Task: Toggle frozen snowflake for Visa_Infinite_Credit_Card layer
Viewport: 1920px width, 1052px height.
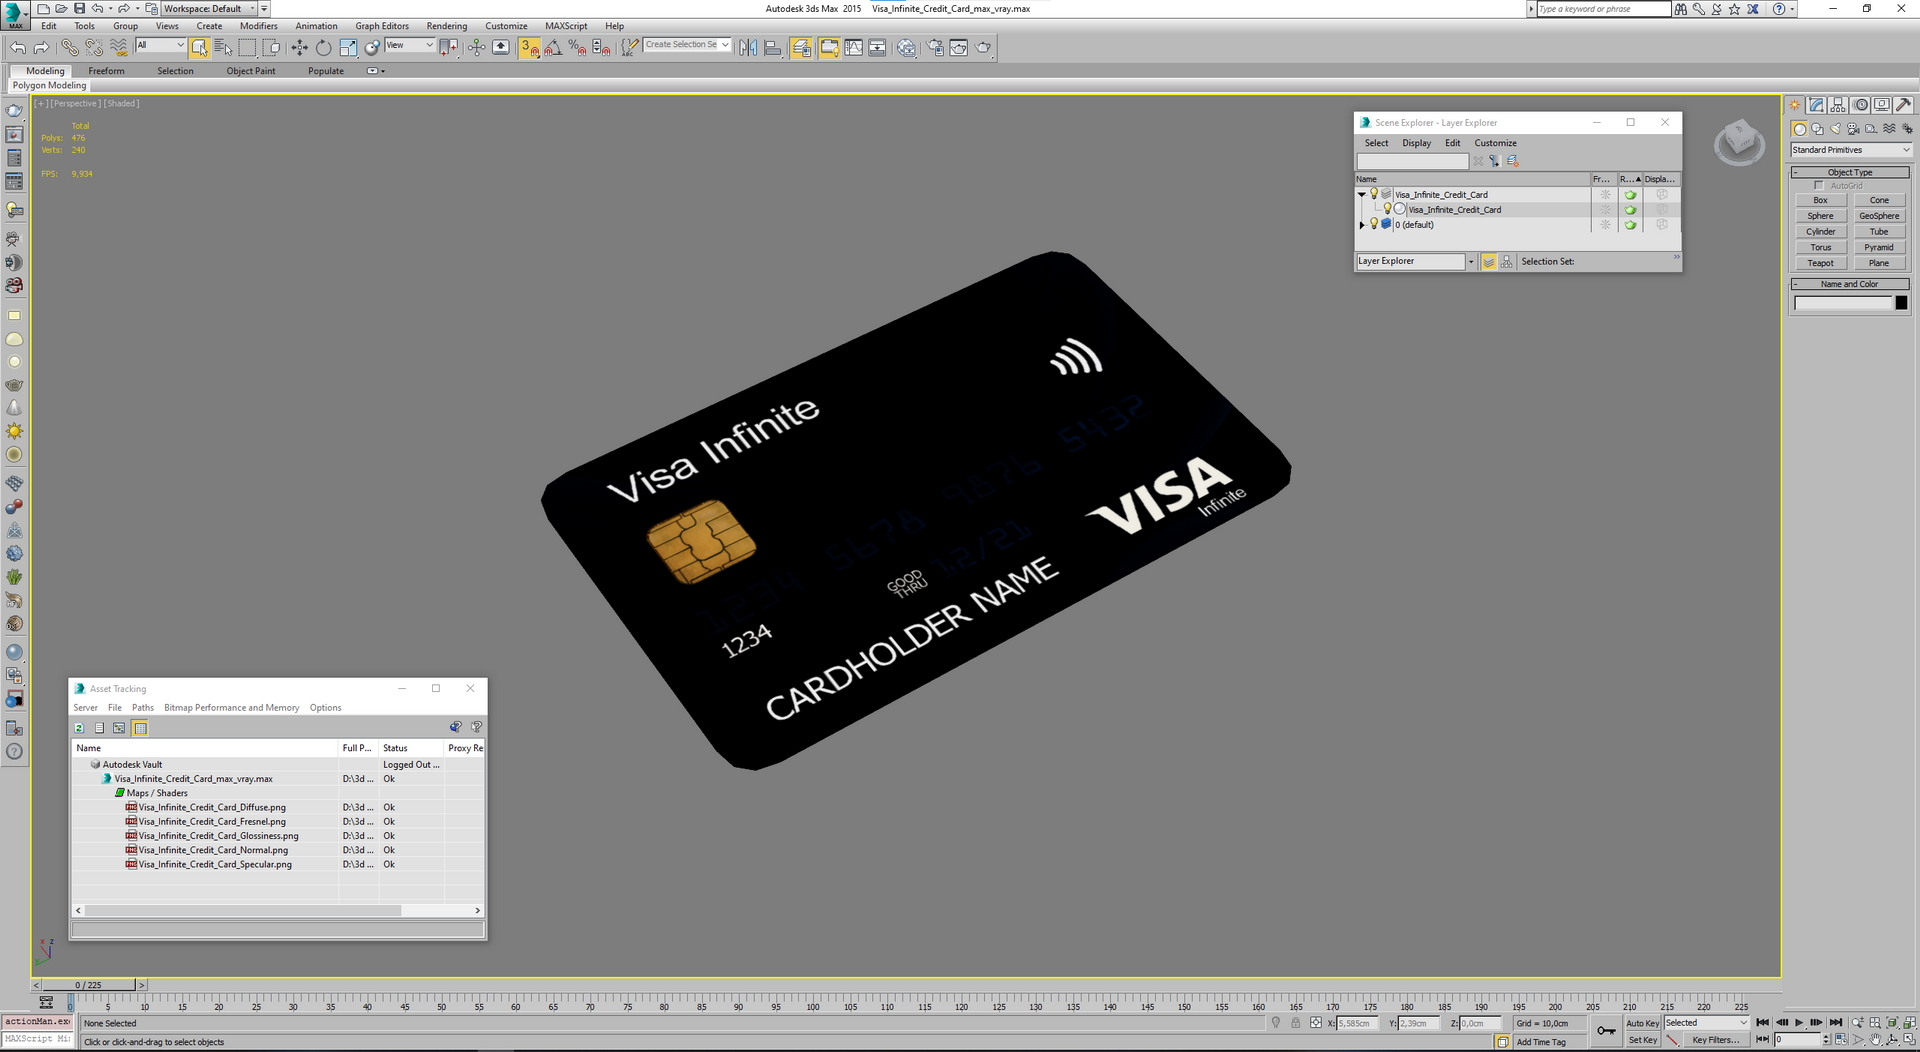Action: click(x=1605, y=195)
